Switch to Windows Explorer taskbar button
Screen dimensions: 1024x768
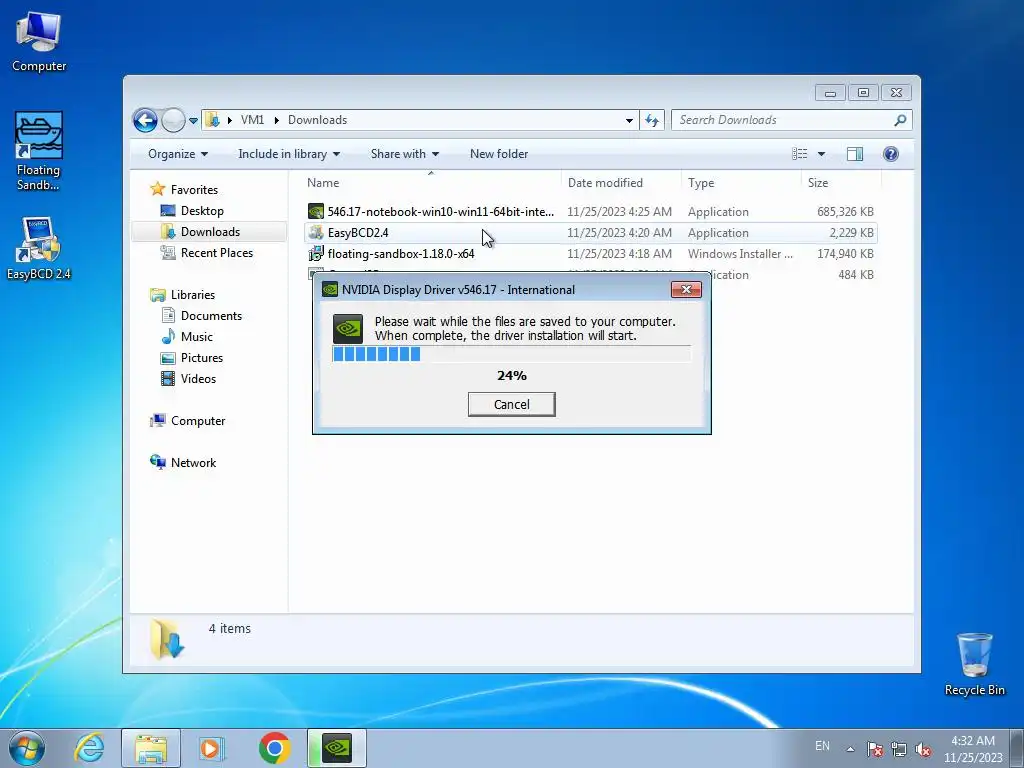point(151,748)
